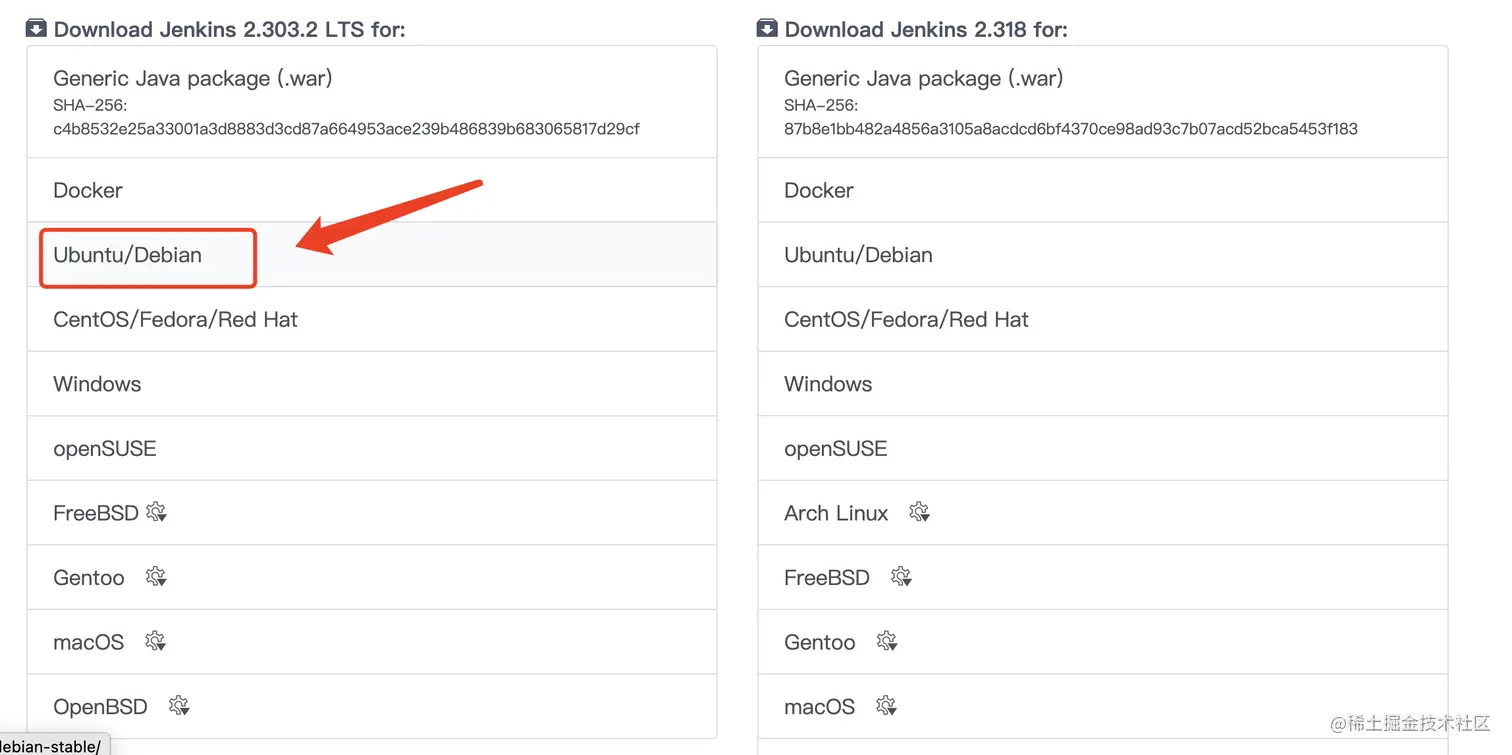Click third-party gear icon beside LTS FreeBSD
The width and height of the screenshot is (1512, 755).
(156, 513)
